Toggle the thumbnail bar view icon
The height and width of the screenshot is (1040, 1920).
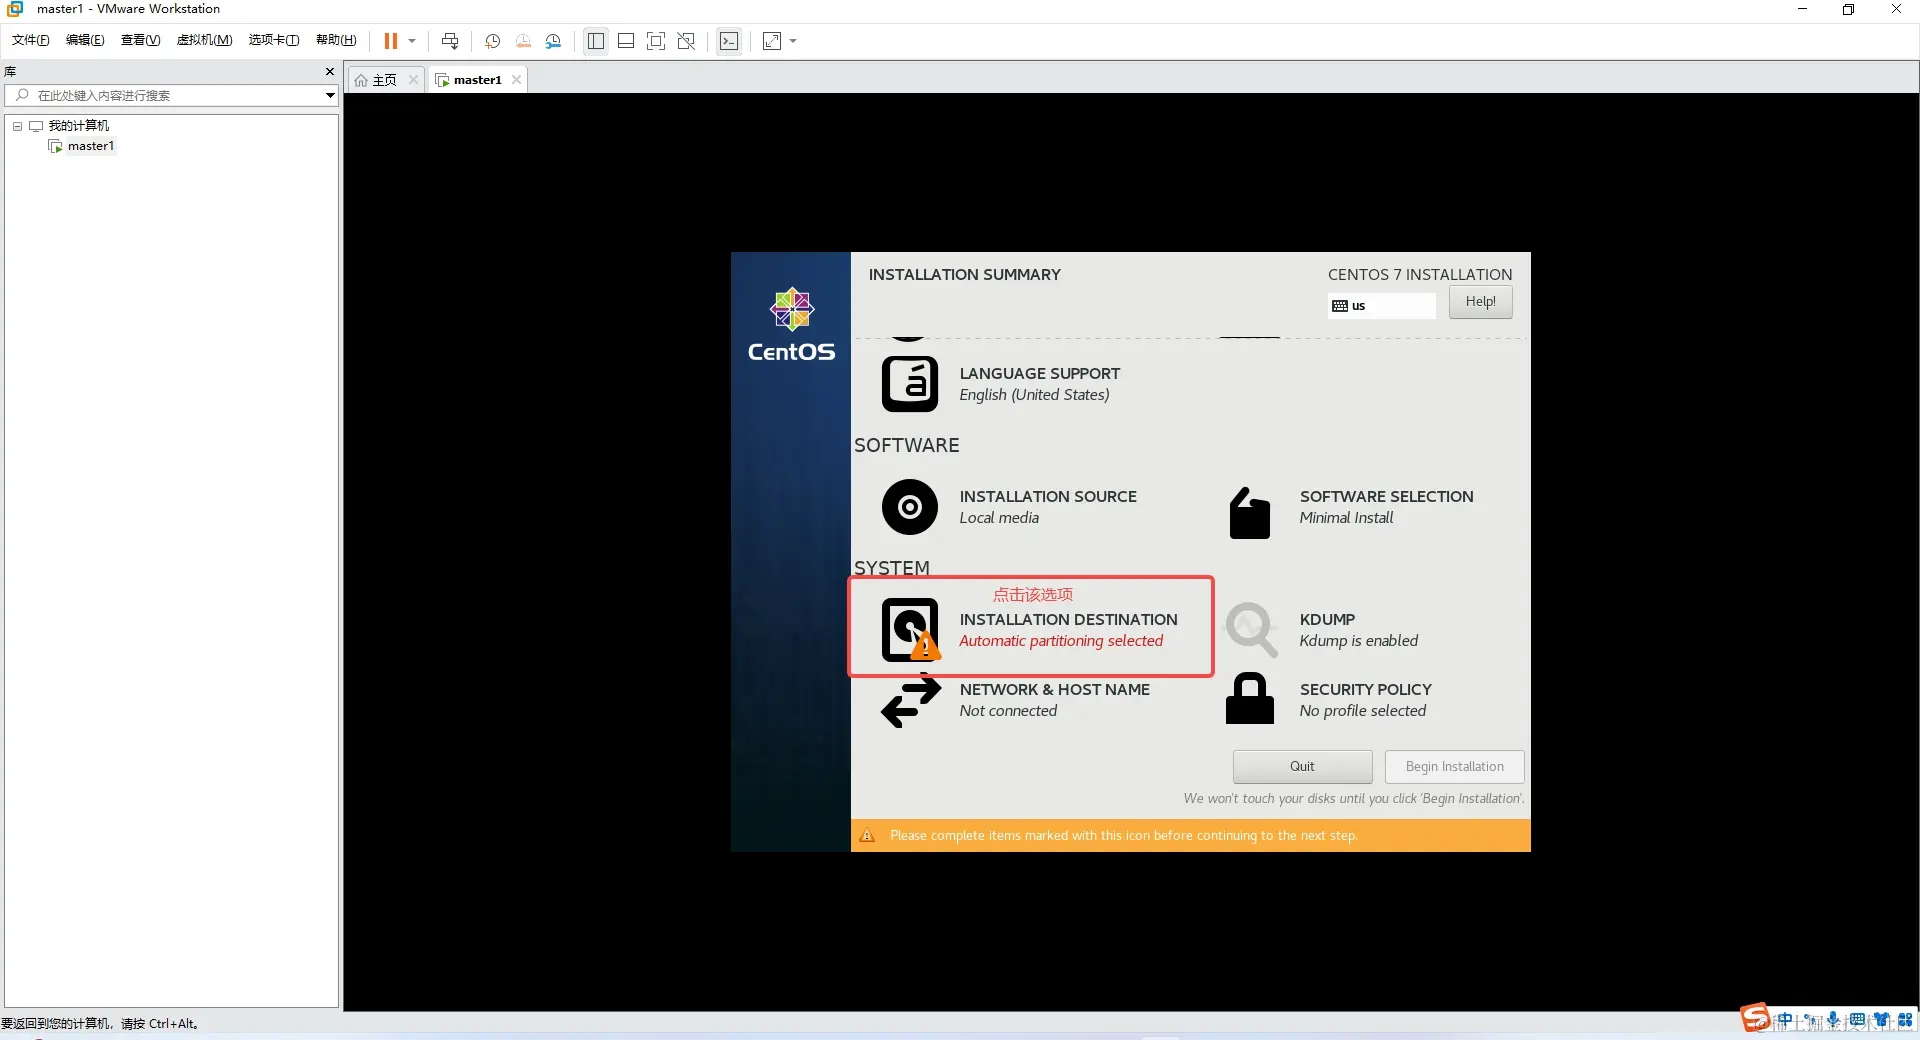[x=626, y=41]
